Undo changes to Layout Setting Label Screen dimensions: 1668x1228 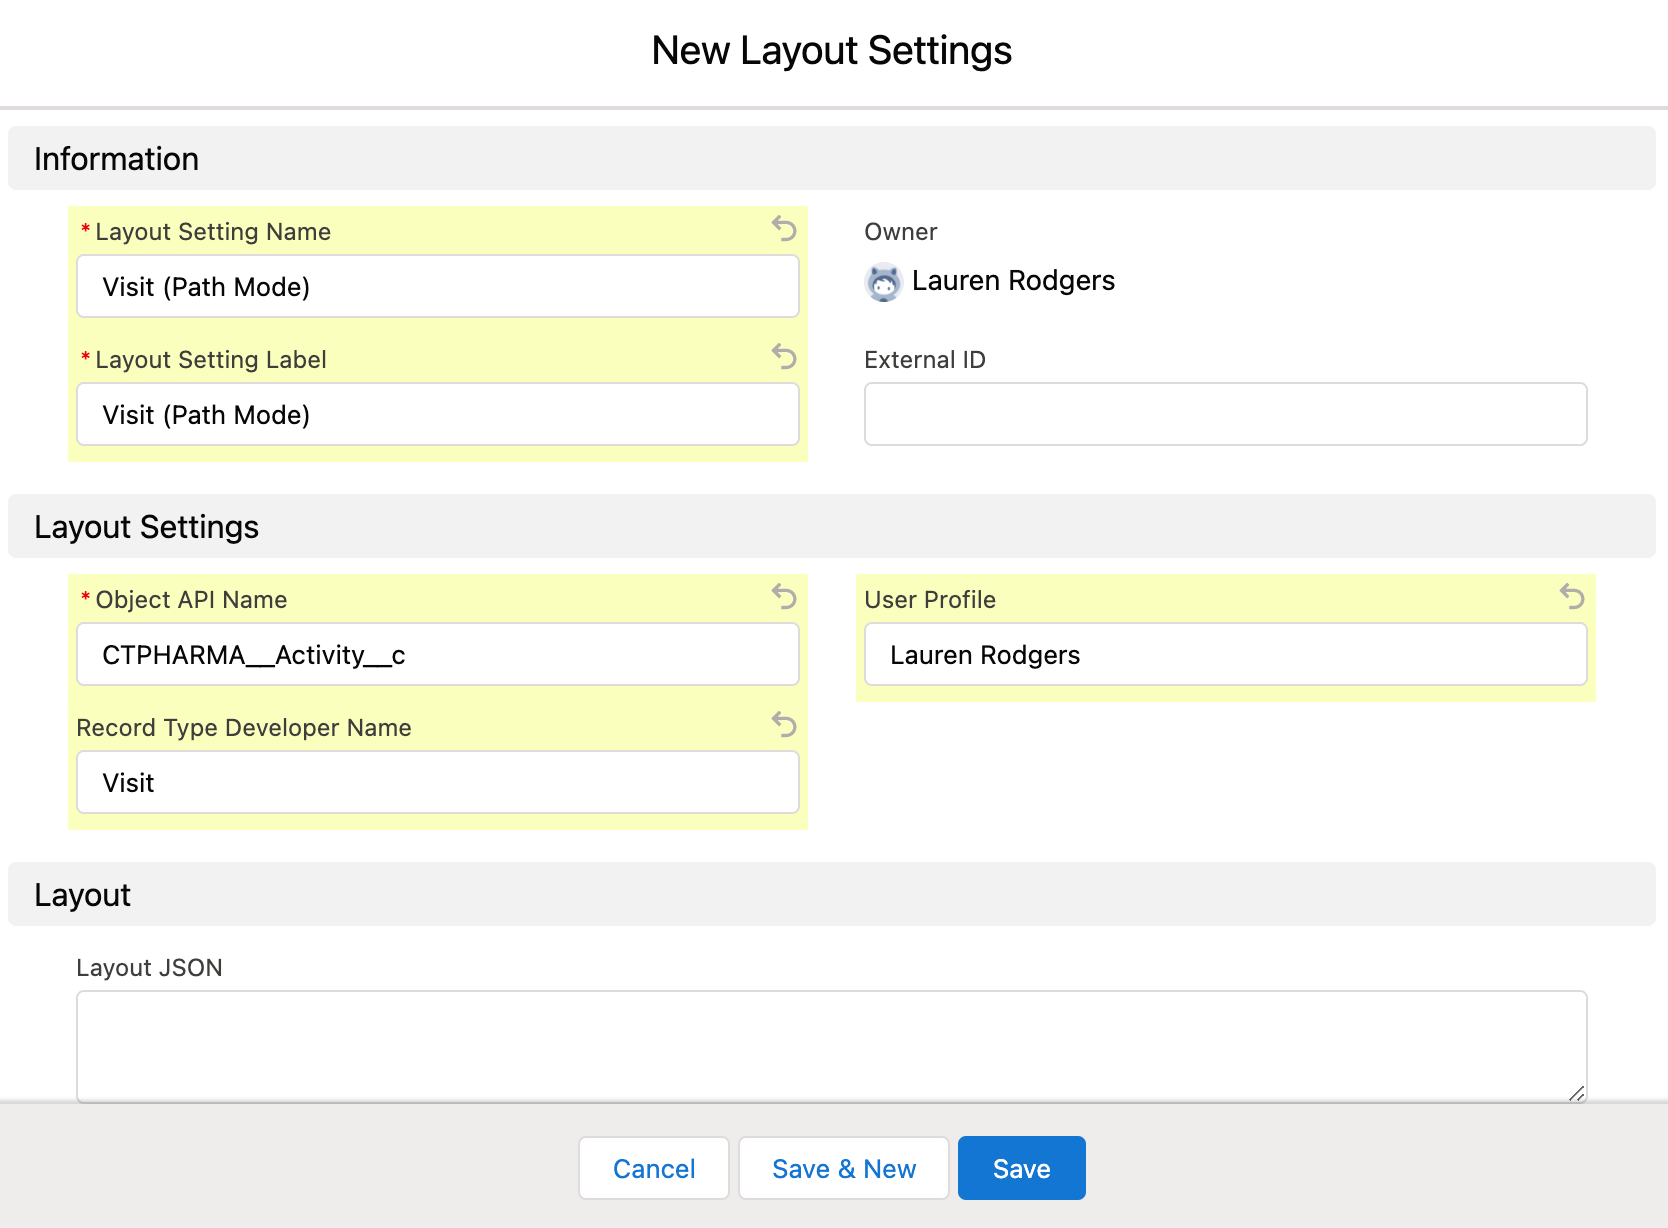tap(784, 357)
